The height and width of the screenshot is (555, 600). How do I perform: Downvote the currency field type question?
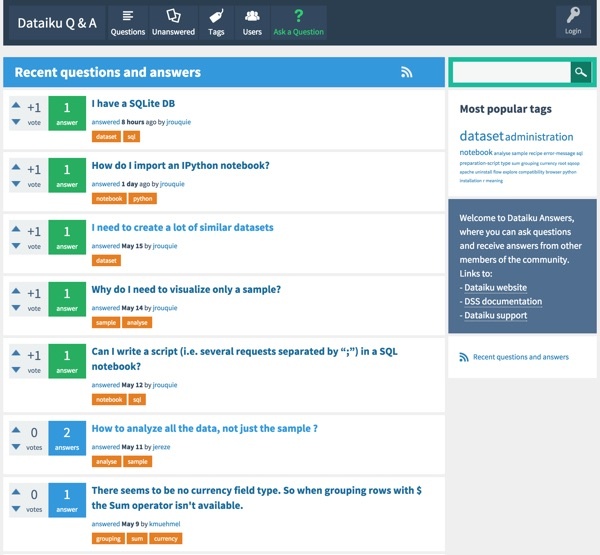click(x=16, y=509)
